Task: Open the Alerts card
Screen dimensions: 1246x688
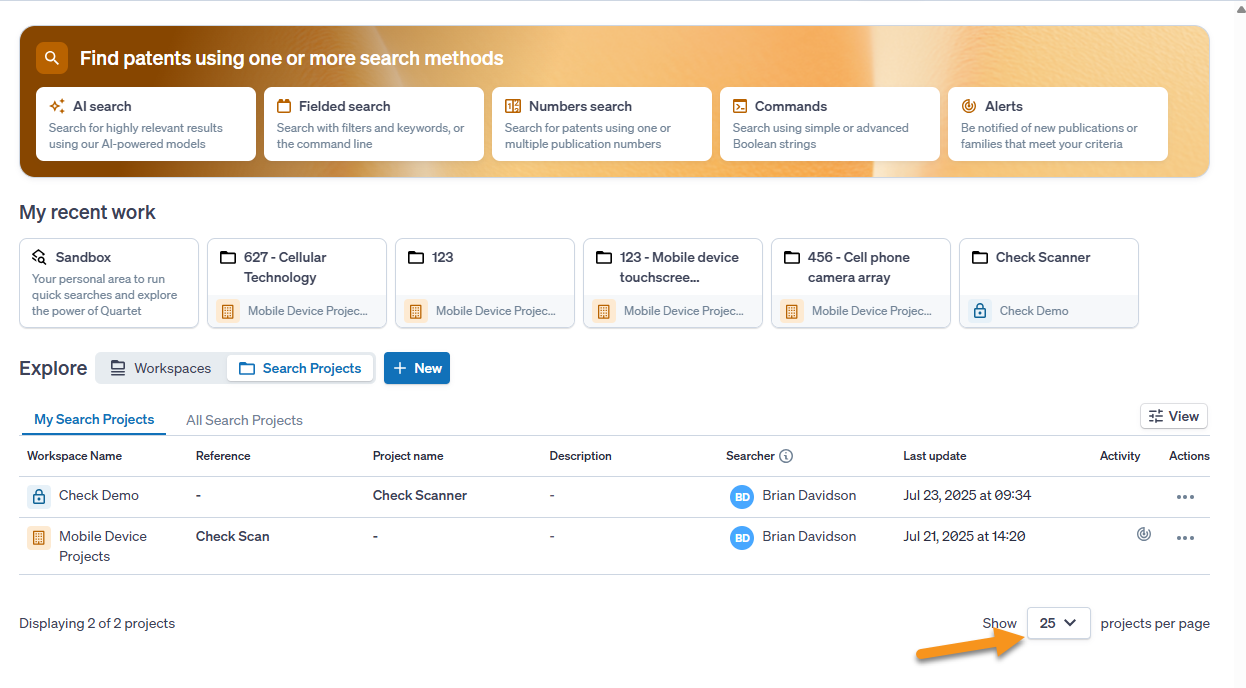Action: (1058, 124)
